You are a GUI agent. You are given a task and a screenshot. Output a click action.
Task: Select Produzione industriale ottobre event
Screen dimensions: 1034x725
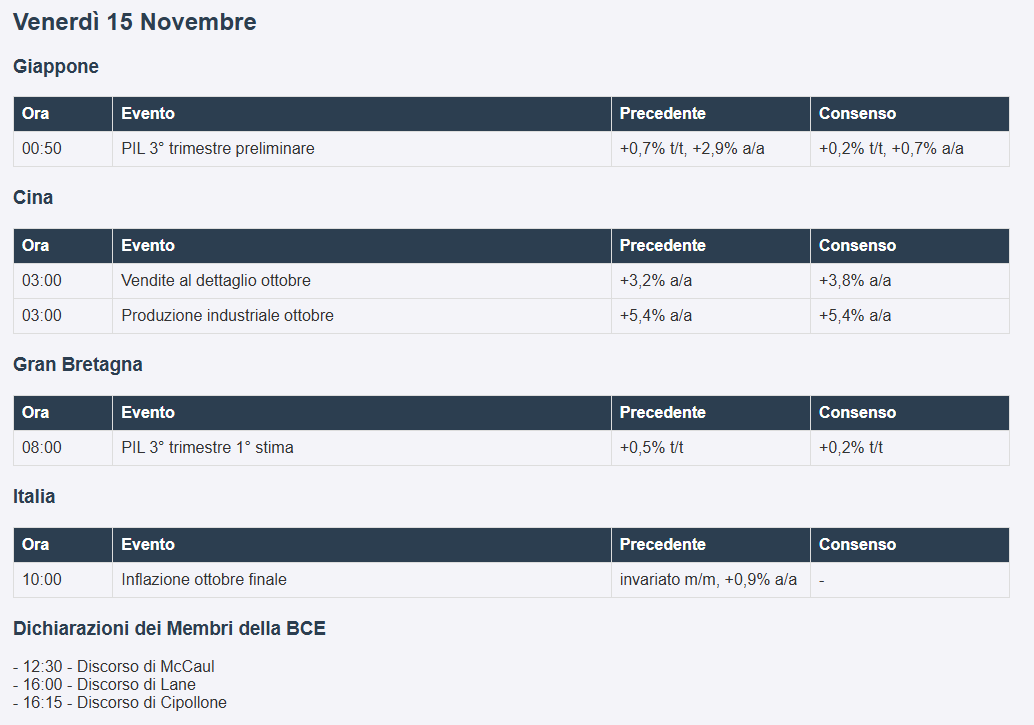pos(228,315)
